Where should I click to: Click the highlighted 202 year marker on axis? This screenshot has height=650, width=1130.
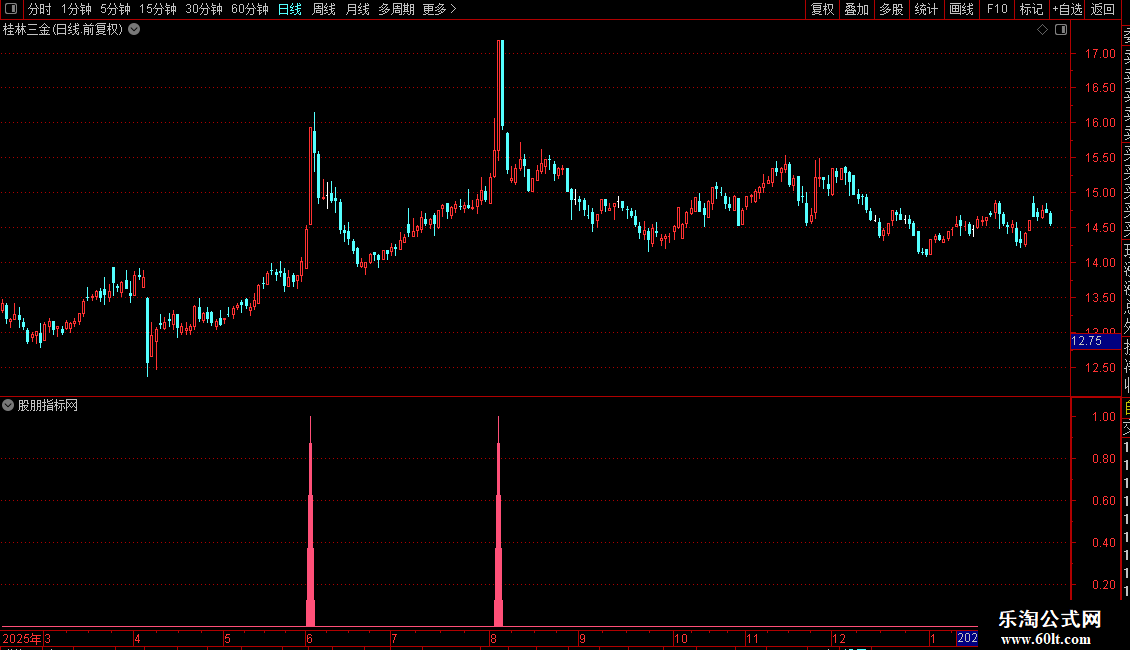967,638
